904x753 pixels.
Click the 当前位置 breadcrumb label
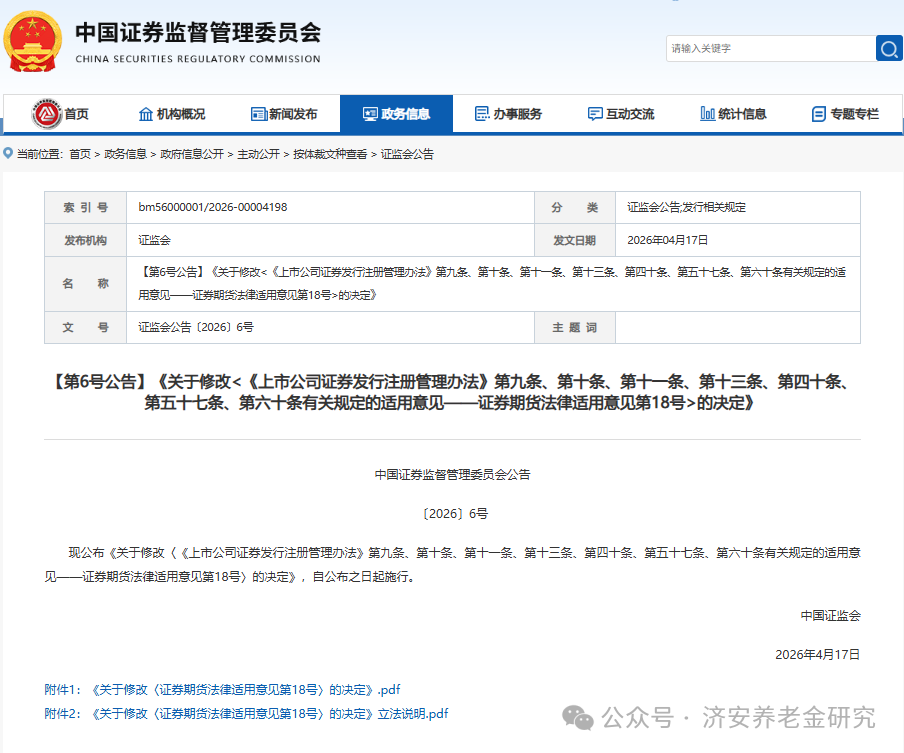click(39, 154)
